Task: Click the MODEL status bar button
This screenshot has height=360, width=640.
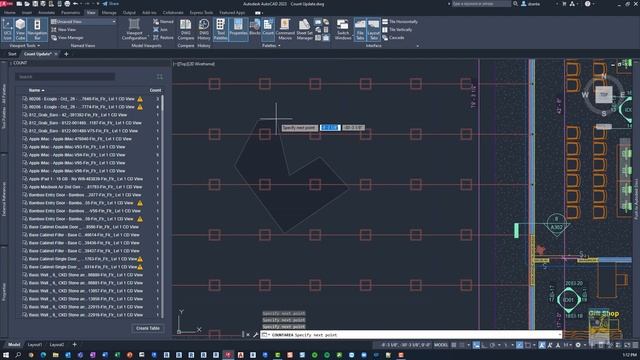Action: [441, 345]
